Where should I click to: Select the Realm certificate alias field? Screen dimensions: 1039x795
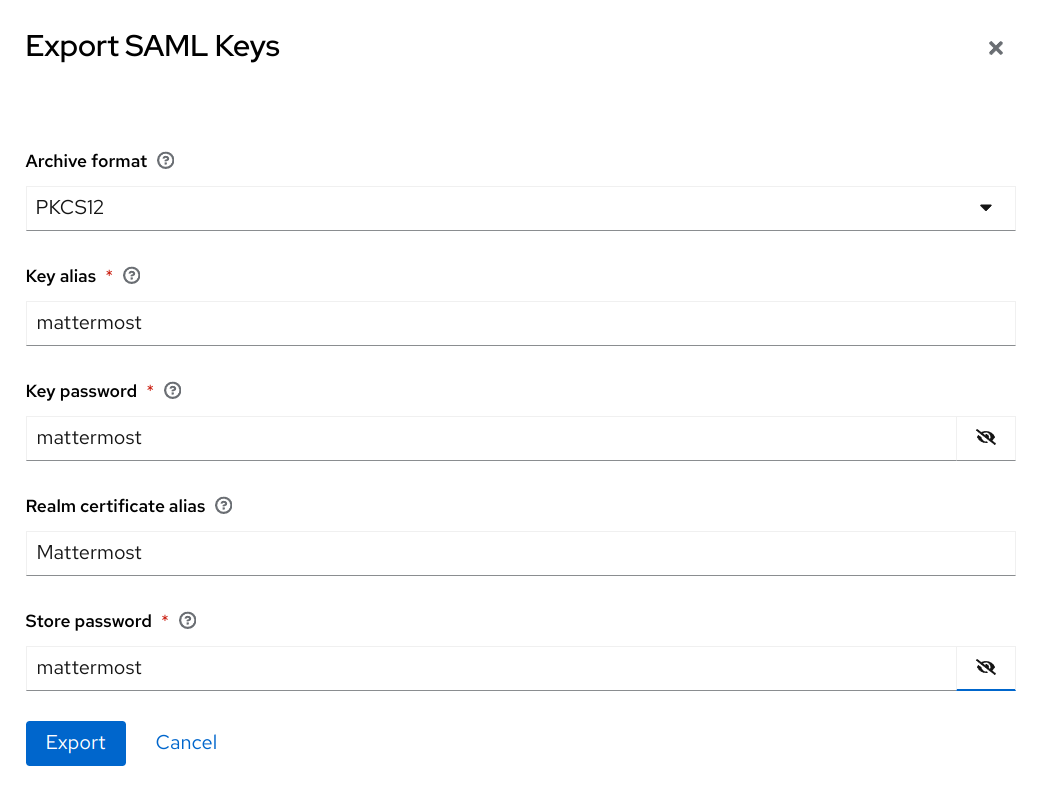[400, 553]
